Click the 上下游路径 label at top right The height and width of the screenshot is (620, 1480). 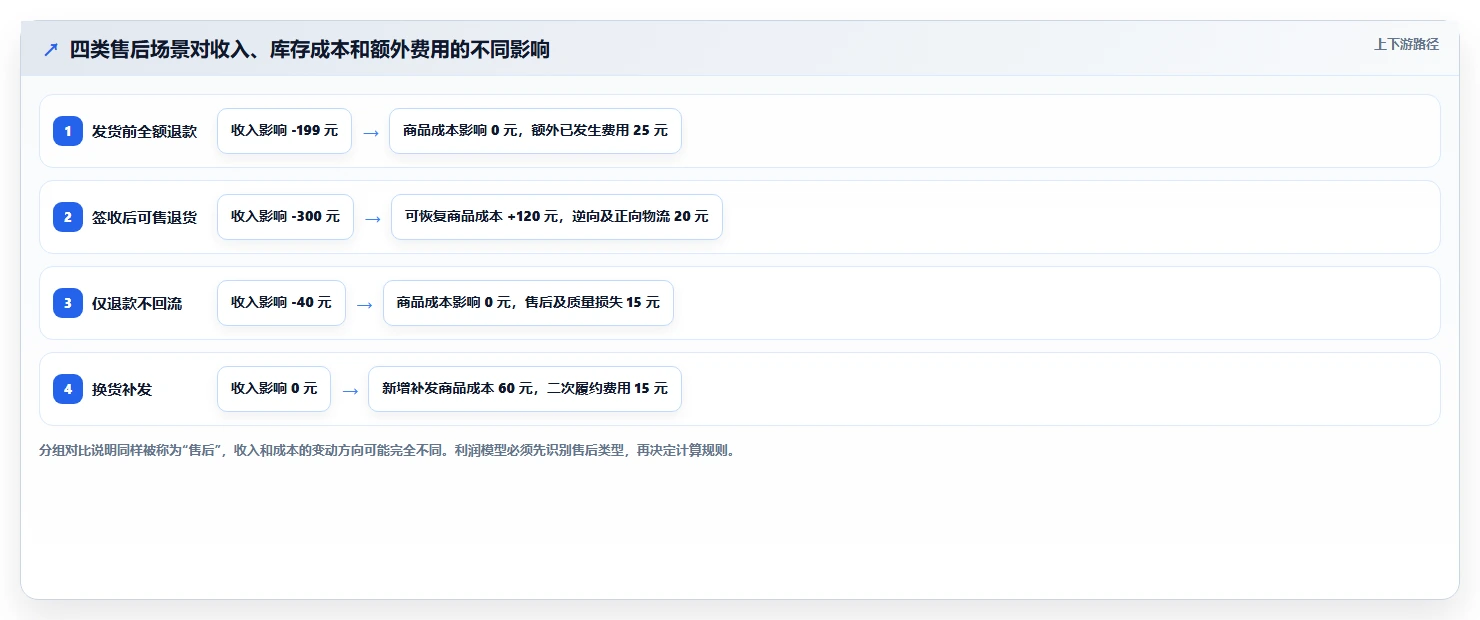(1406, 44)
